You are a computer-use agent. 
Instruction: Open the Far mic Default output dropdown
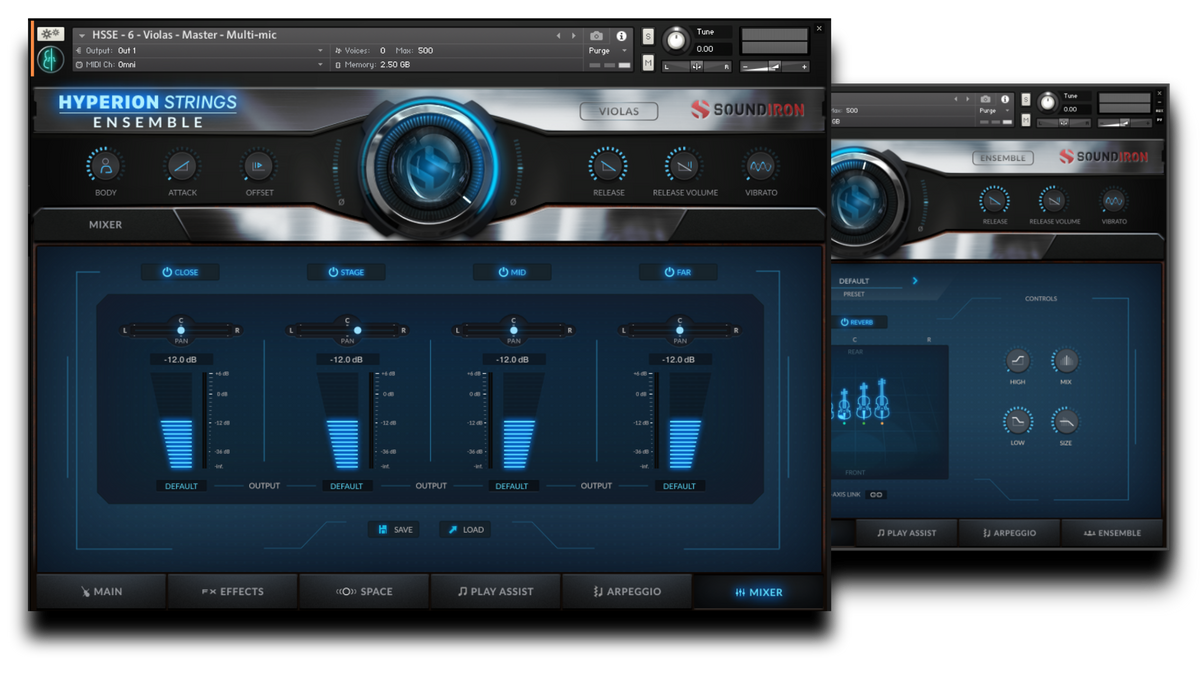click(679, 486)
